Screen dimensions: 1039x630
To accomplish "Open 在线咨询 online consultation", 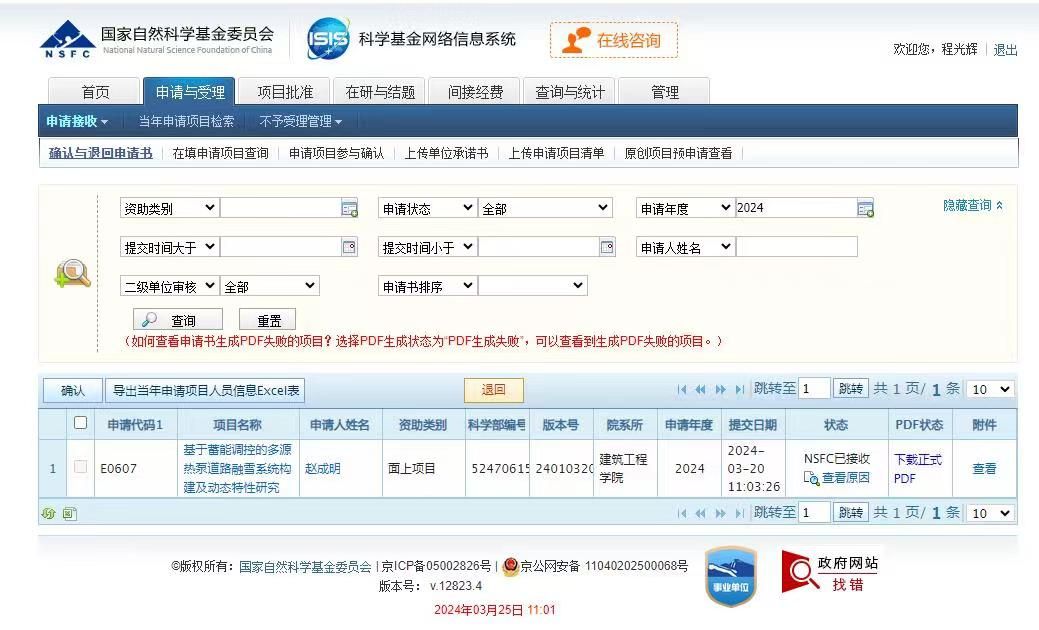I will point(614,40).
